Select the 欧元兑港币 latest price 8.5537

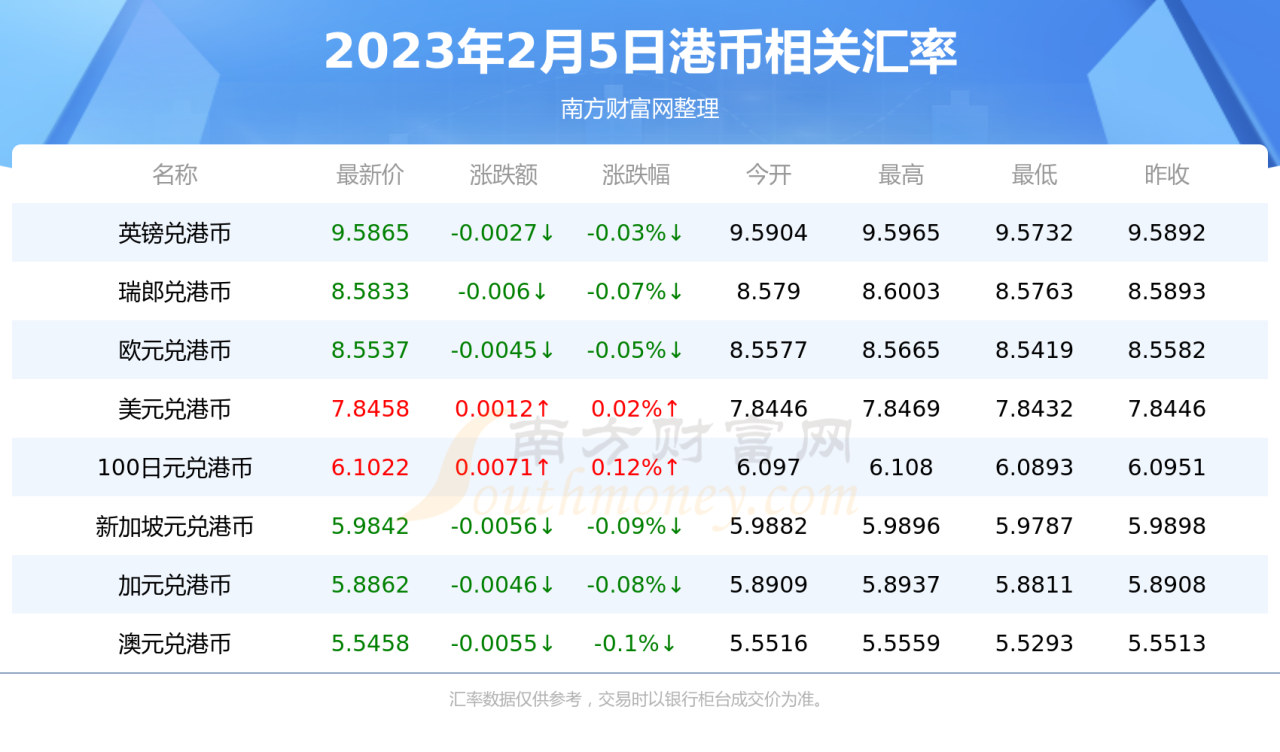click(x=370, y=350)
